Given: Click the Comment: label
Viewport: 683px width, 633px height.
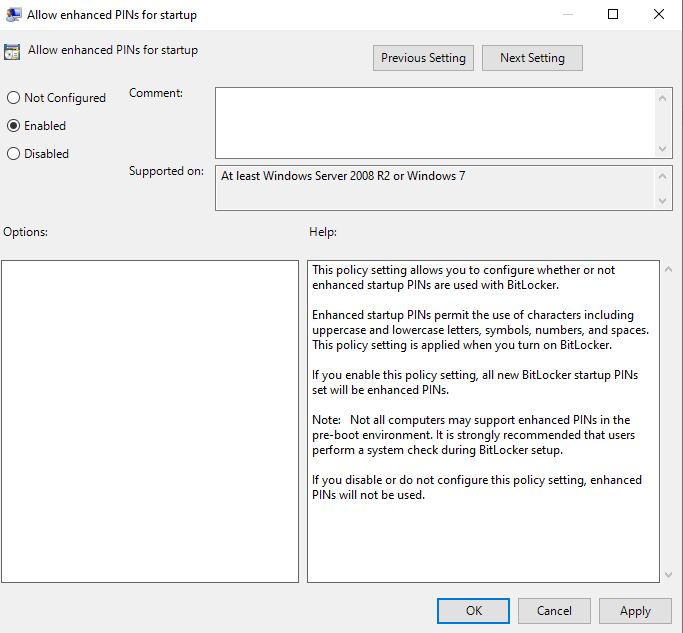Looking at the screenshot, I should [156, 93].
